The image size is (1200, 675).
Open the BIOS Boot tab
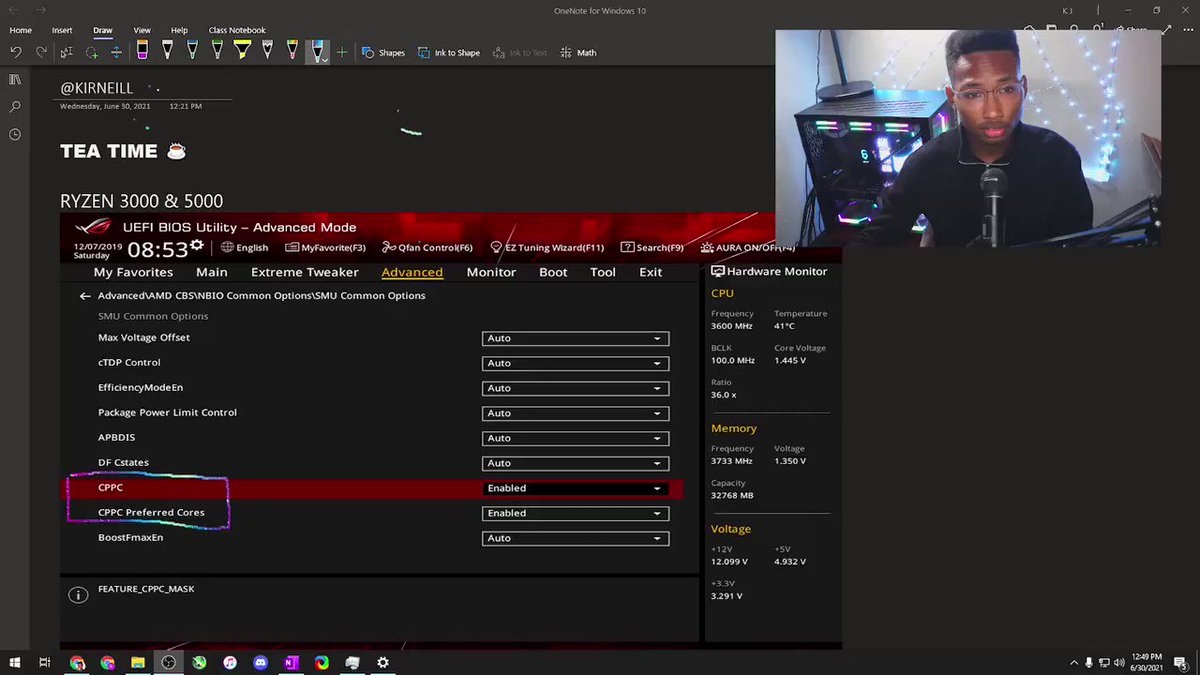553,272
